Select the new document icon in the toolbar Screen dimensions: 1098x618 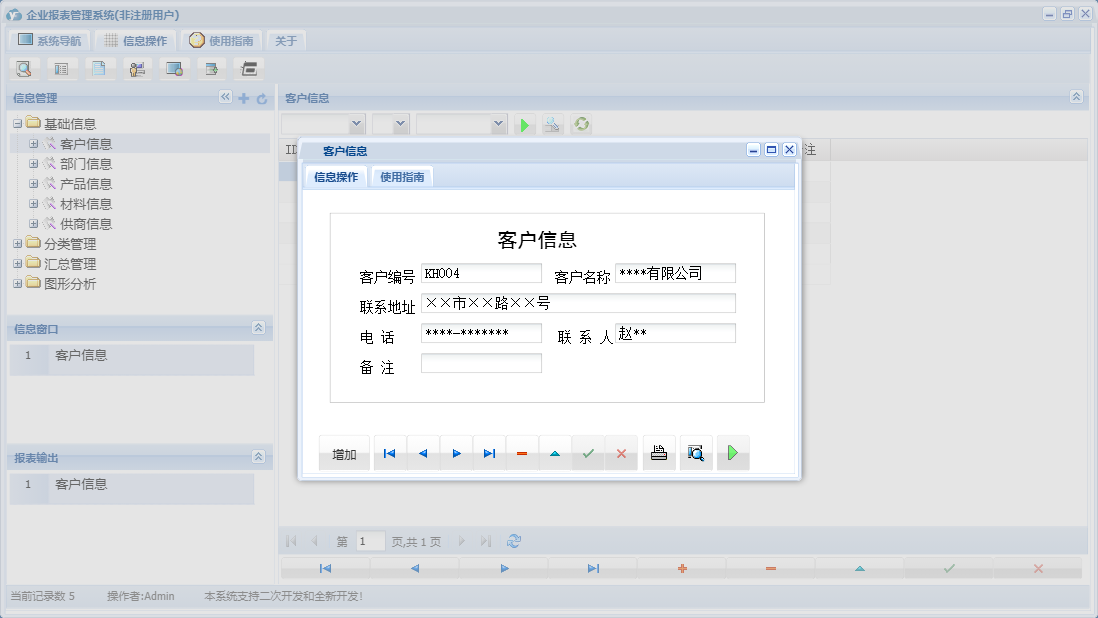pos(100,68)
